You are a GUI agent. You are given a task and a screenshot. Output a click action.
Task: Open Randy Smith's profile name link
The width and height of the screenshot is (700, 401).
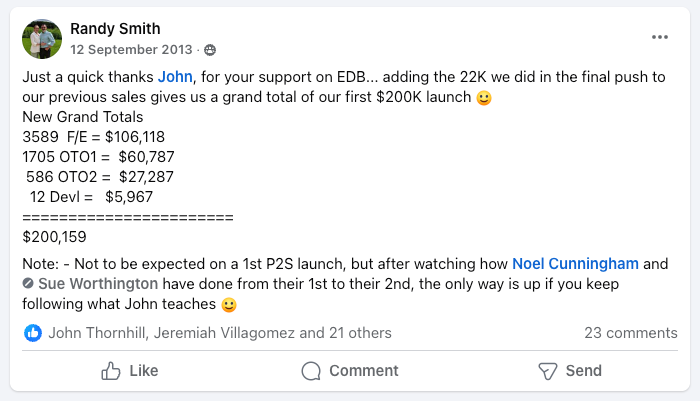(115, 29)
